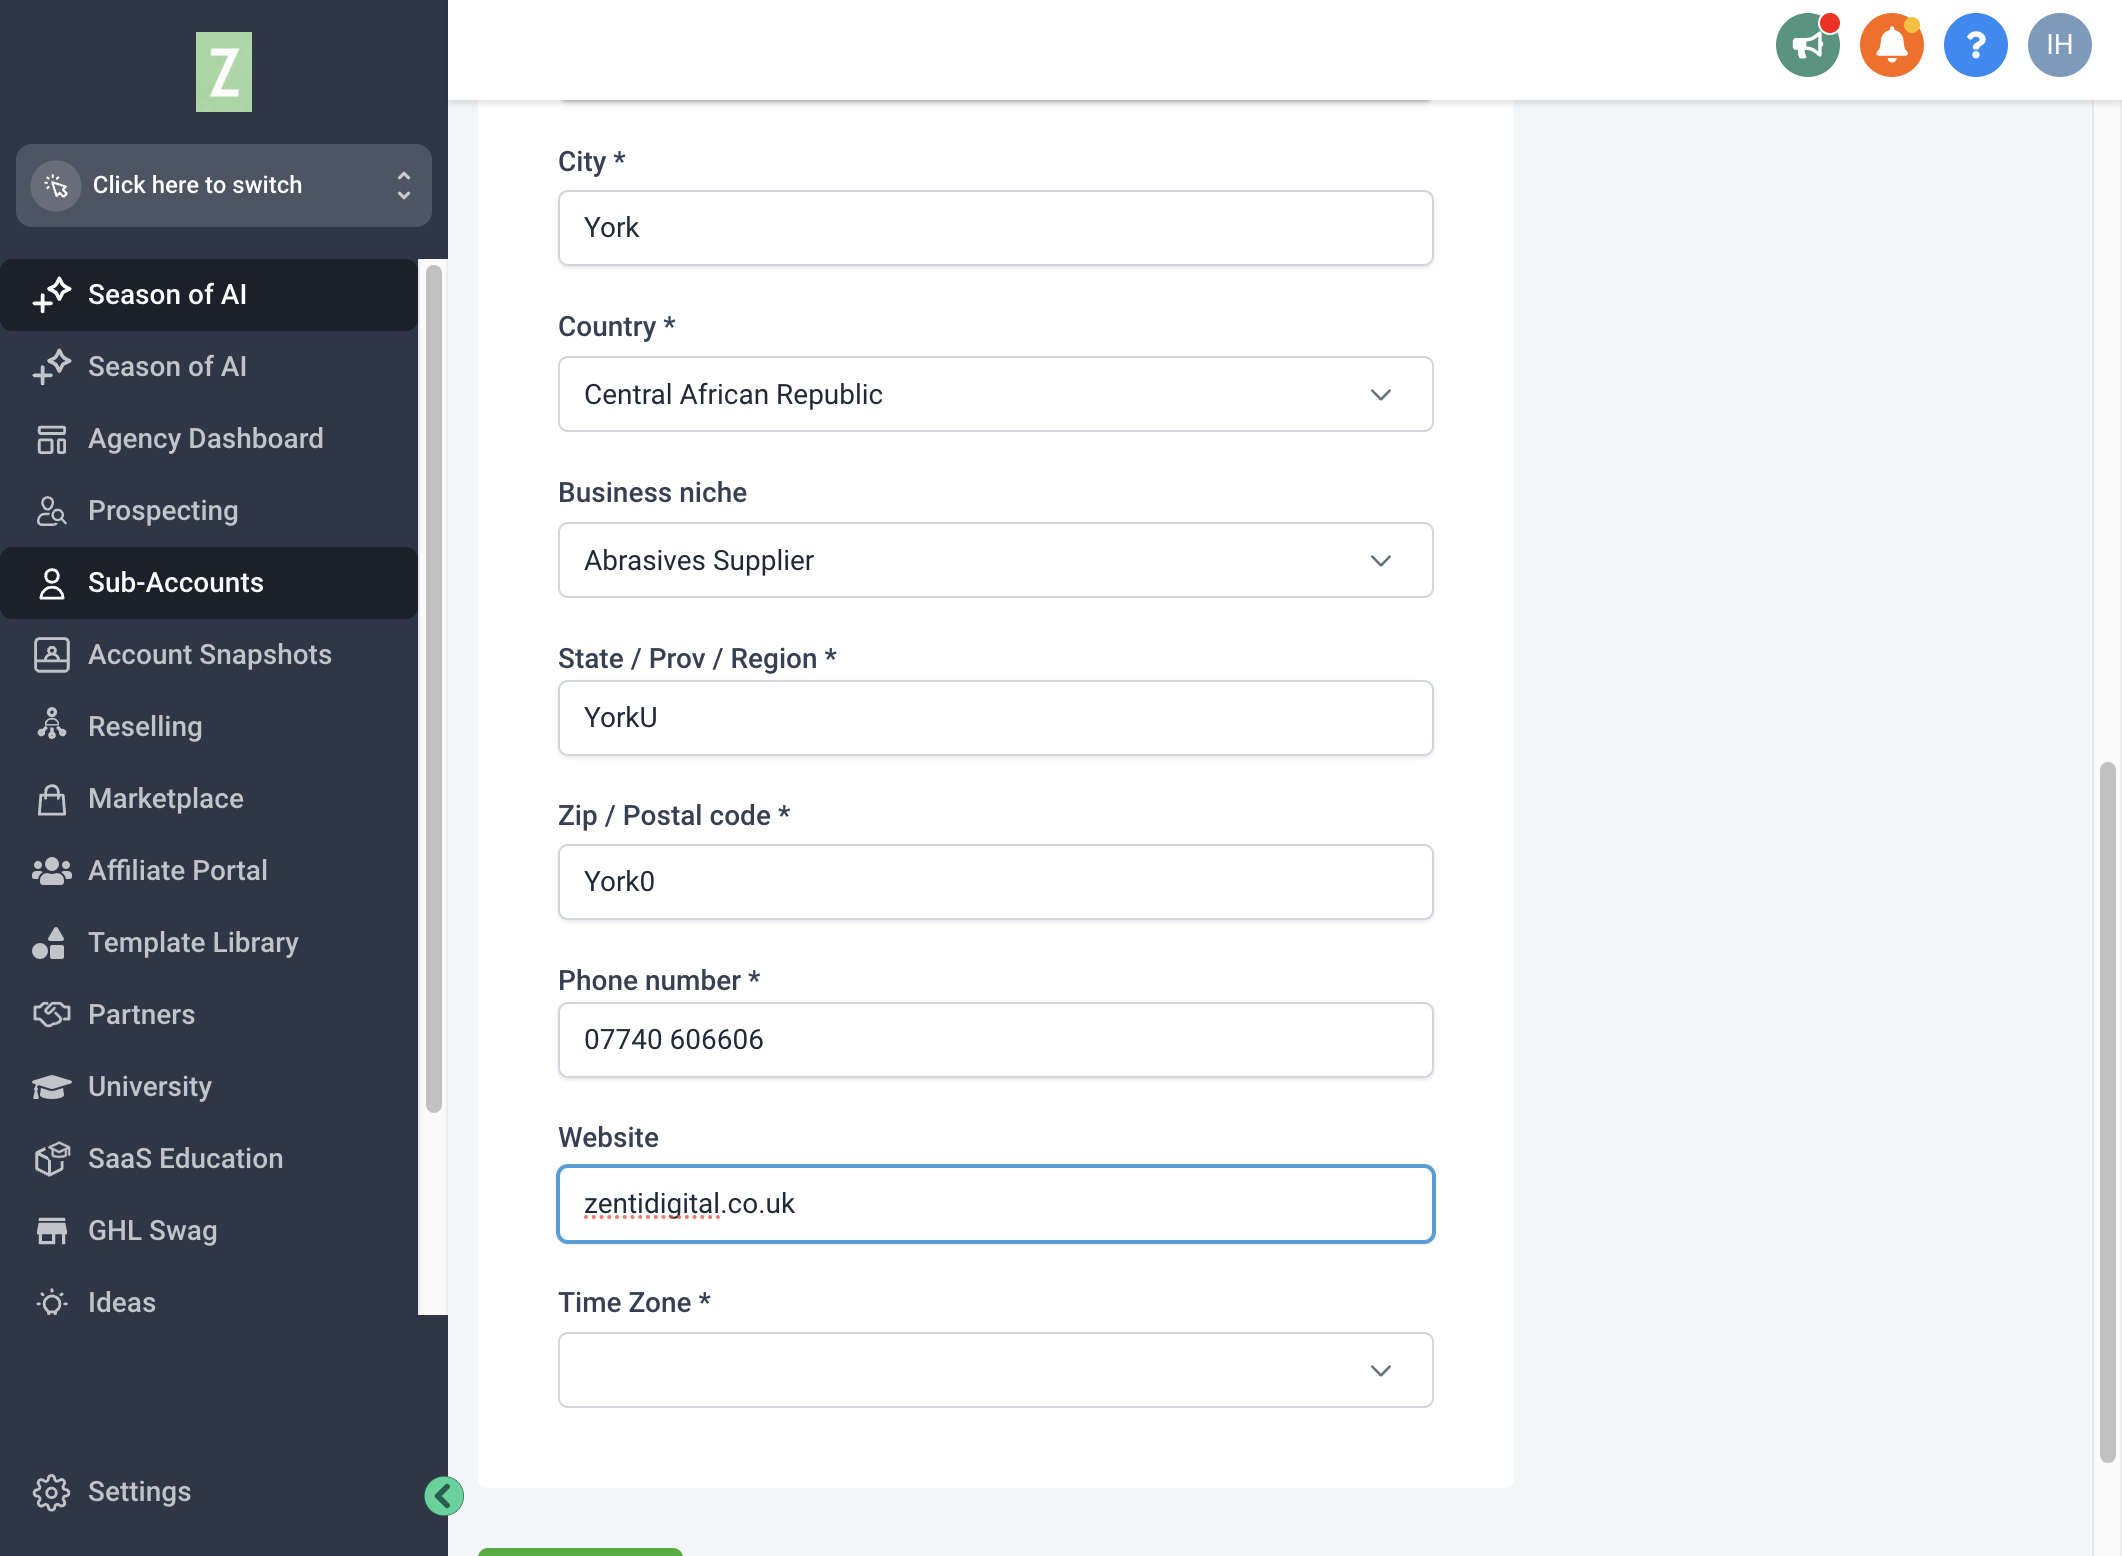Click the Affiliate Portal people icon
Image resolution: width=2122 pixels, height=1556 pixels.
coord(51,871)
